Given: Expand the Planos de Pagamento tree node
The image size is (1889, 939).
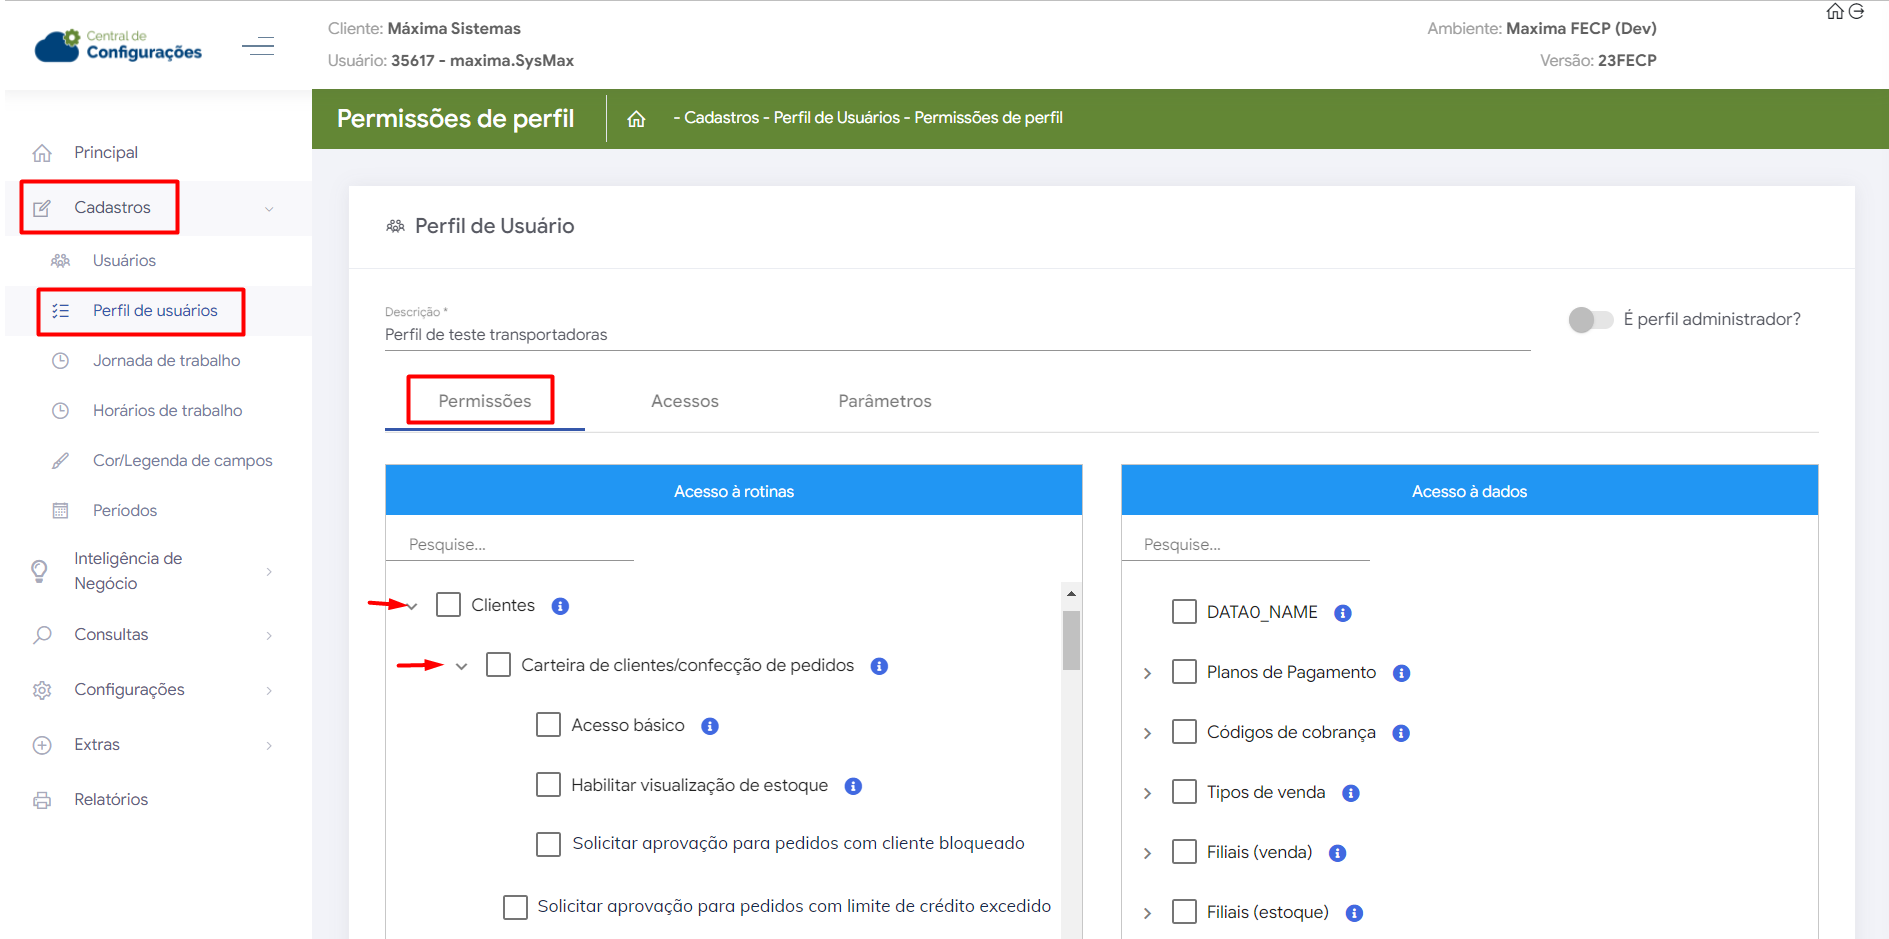Looking at the screenshot, I should [x=1147, y=673].
